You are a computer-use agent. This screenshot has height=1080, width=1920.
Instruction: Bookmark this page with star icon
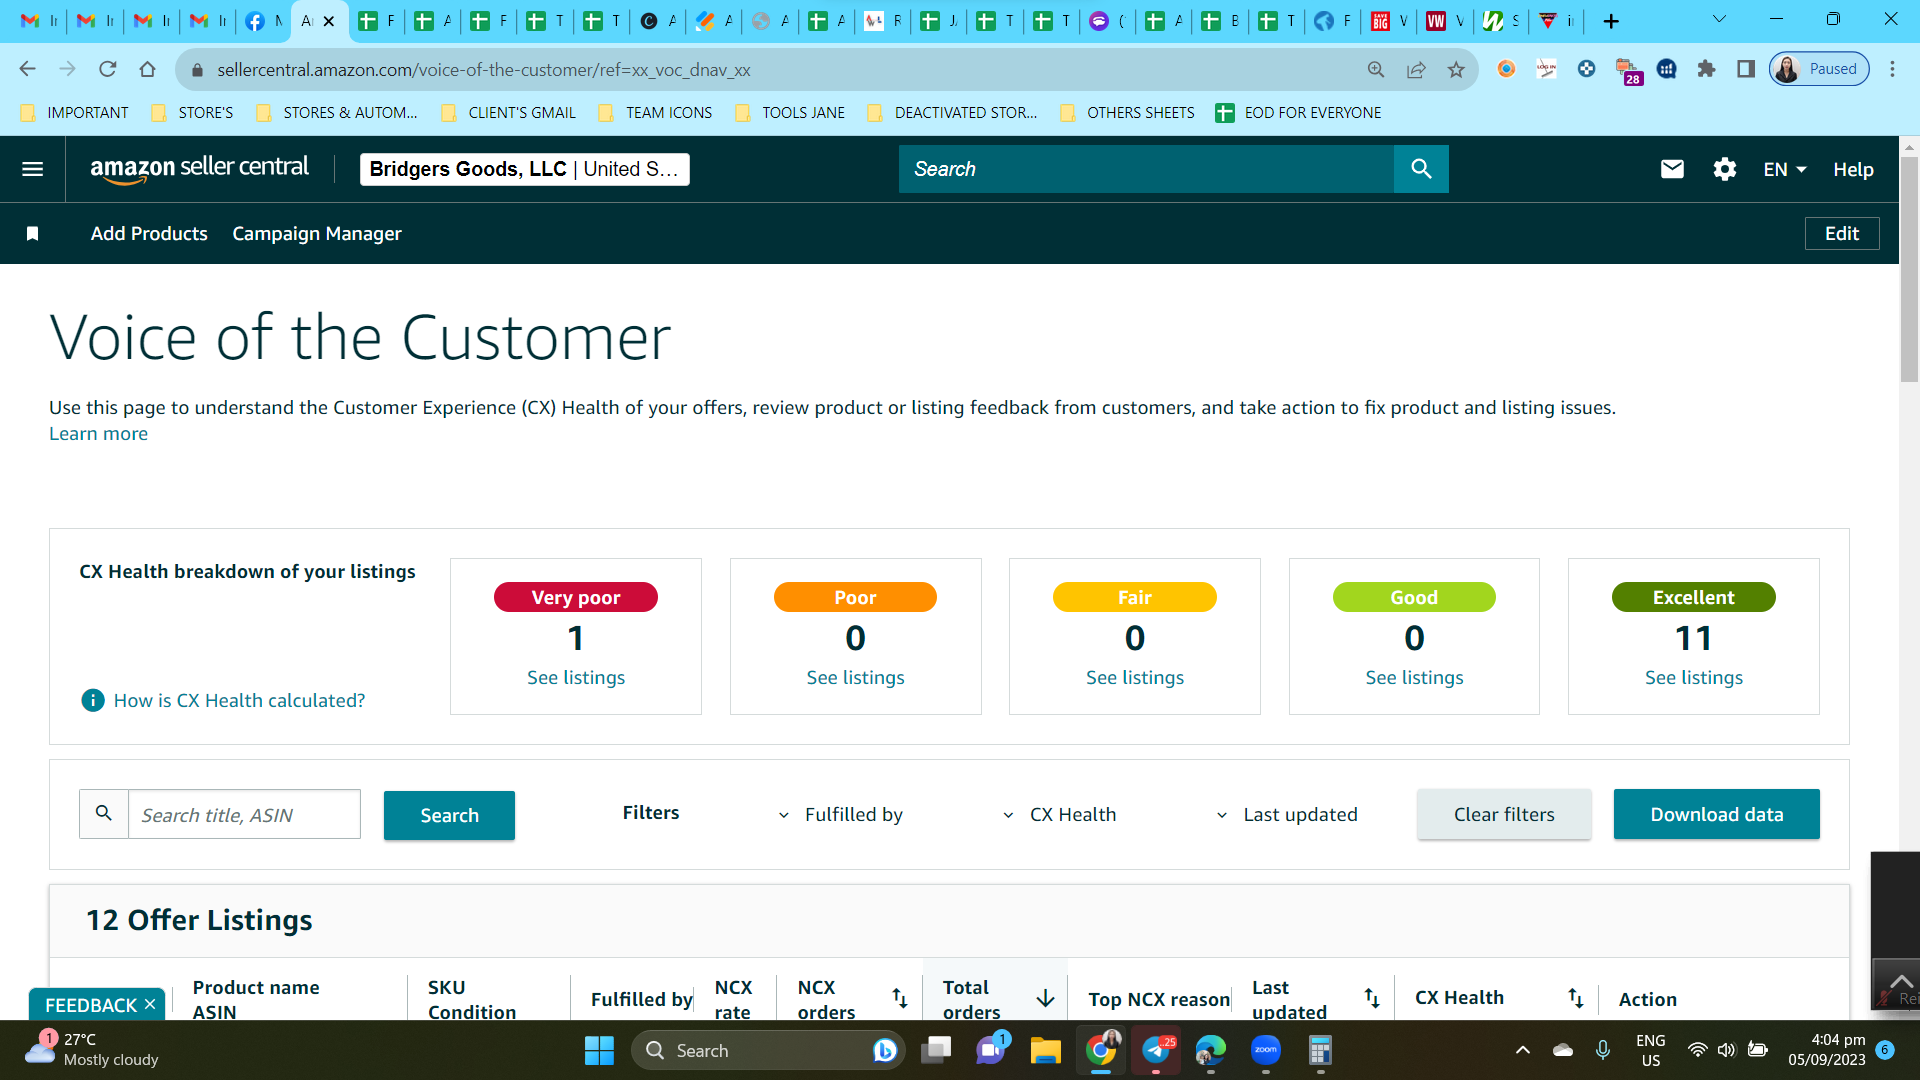pyautogui.click(x=1456, y=69)
